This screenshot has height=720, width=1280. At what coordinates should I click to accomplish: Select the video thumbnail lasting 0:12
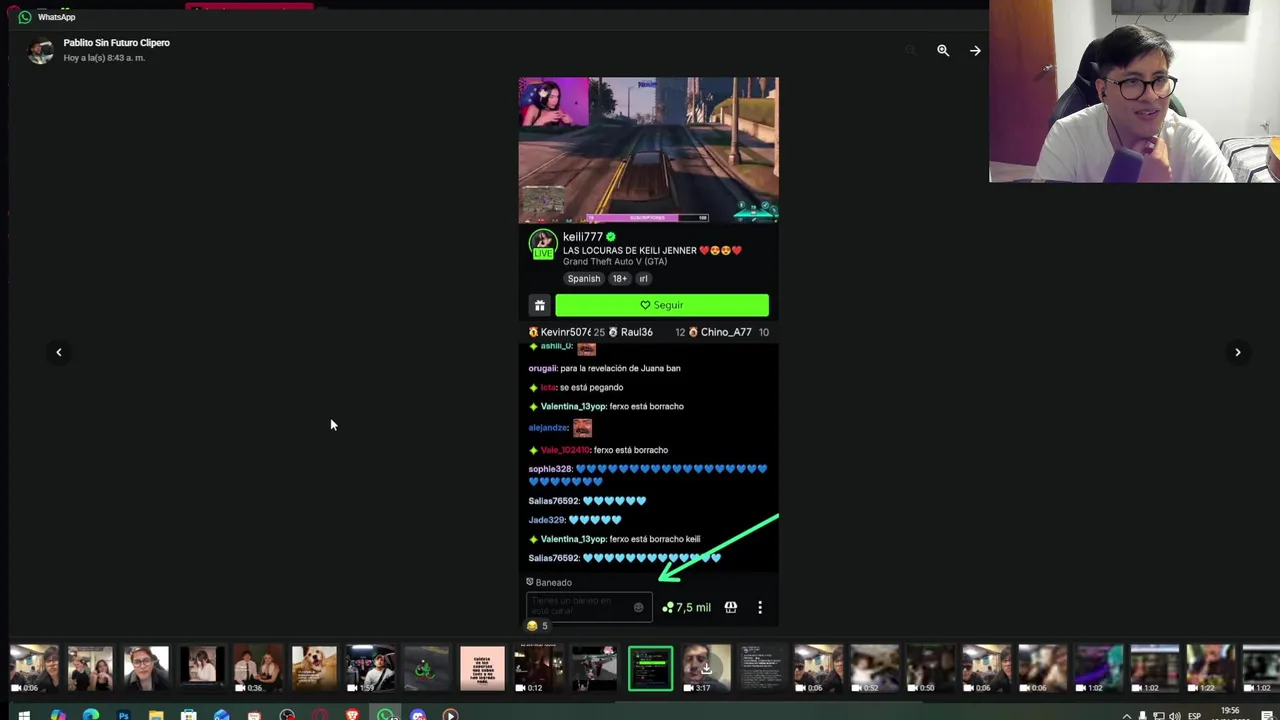tap(538, 669)
